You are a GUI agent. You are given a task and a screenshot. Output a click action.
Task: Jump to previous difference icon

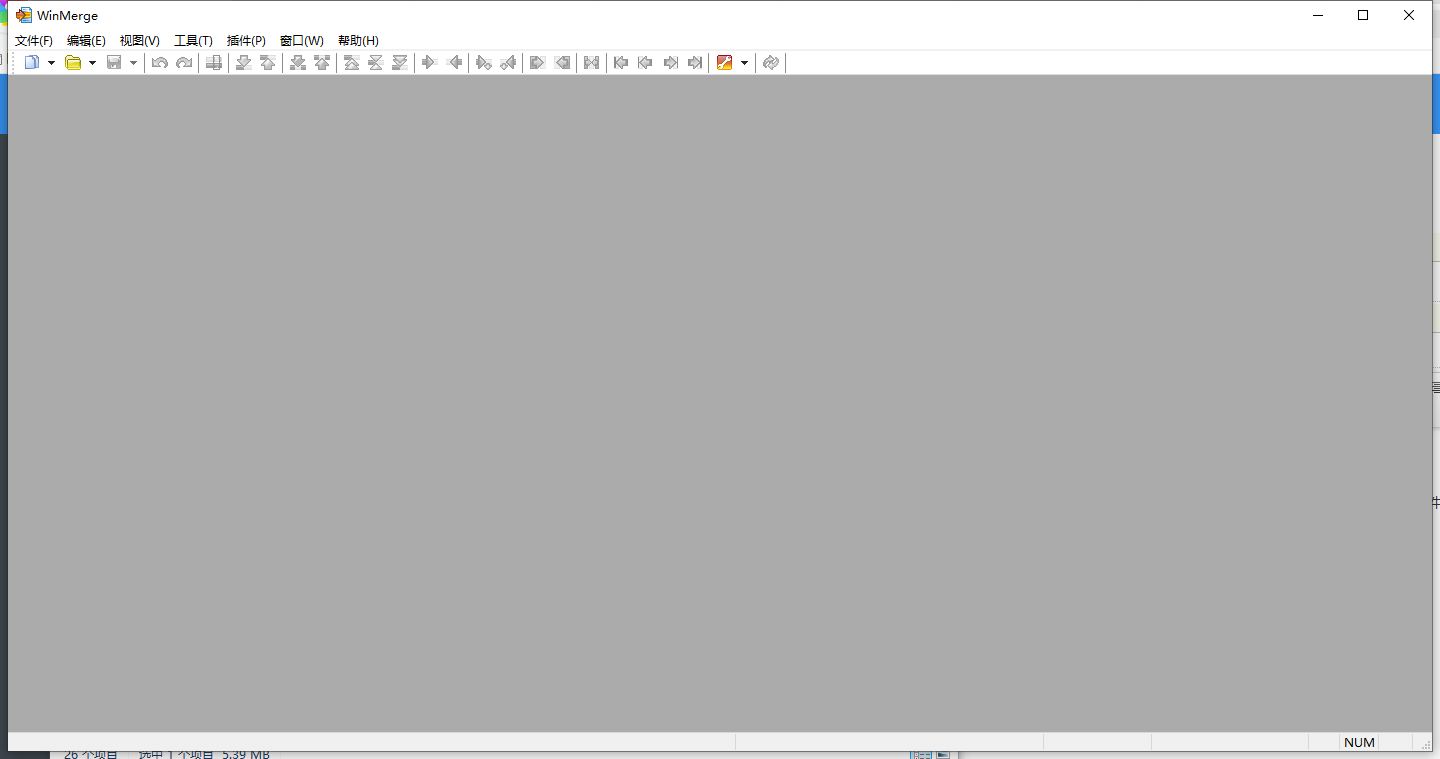(267, 63)
